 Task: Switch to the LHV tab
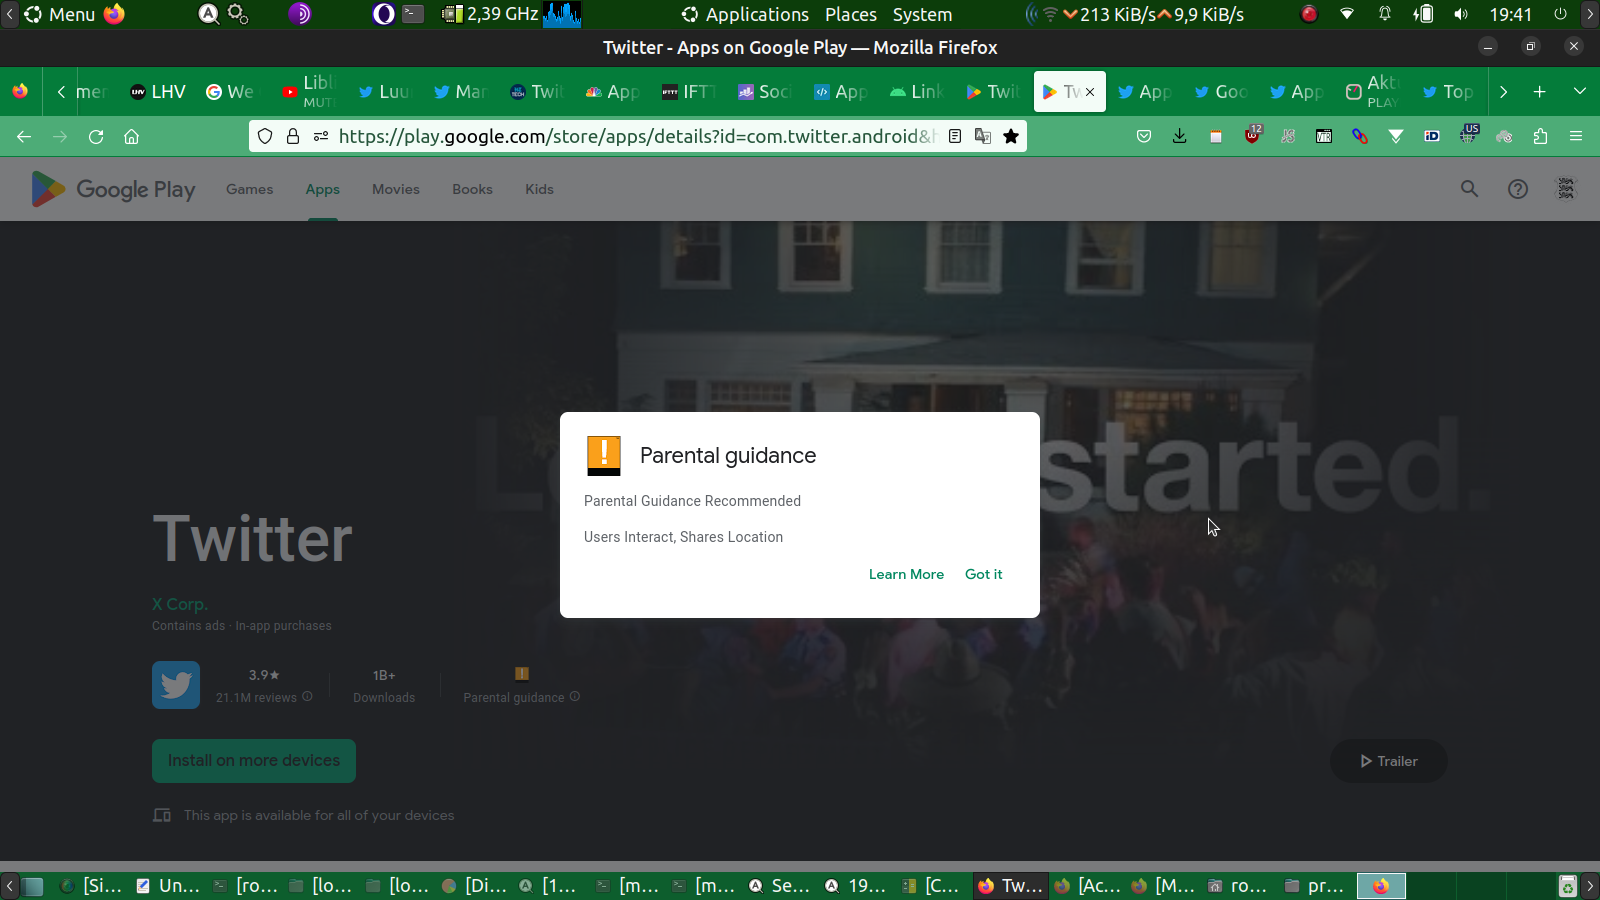point(158,92)
